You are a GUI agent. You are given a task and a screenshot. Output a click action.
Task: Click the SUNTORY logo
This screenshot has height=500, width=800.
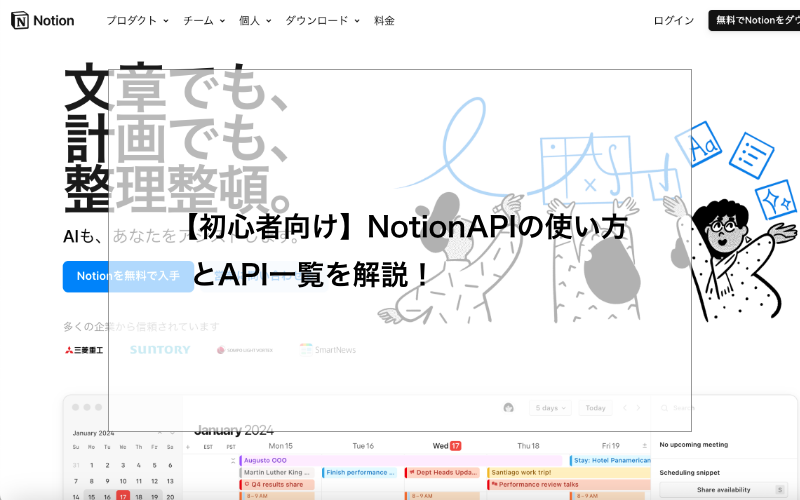pos(159,350)
